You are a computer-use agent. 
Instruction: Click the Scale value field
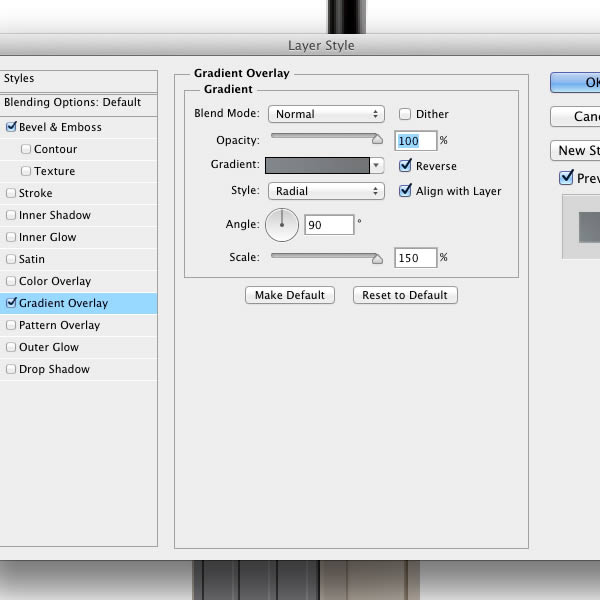tap(416, 258)
